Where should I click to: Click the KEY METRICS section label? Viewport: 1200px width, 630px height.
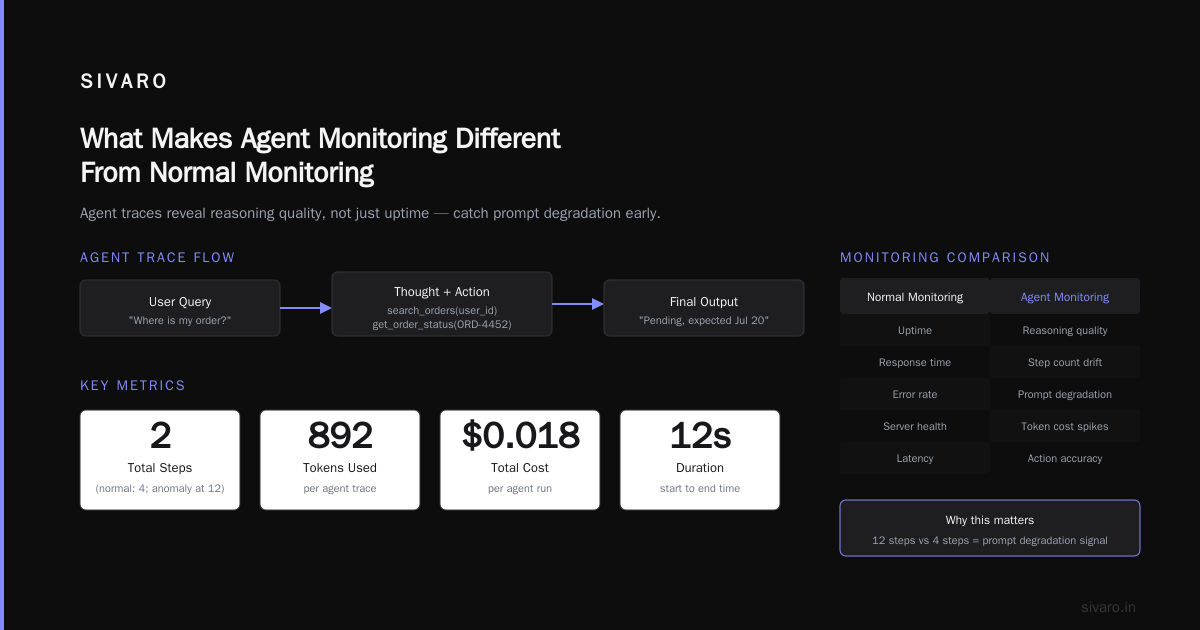click(133, 385)
